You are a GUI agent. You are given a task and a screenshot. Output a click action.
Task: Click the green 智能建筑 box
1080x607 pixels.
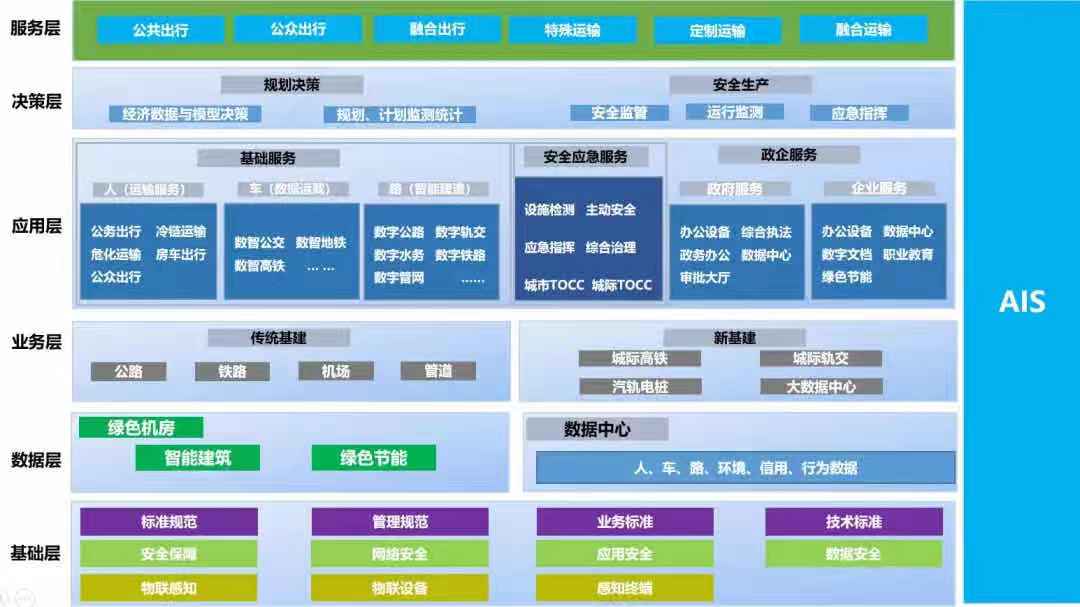click(197, 458)
